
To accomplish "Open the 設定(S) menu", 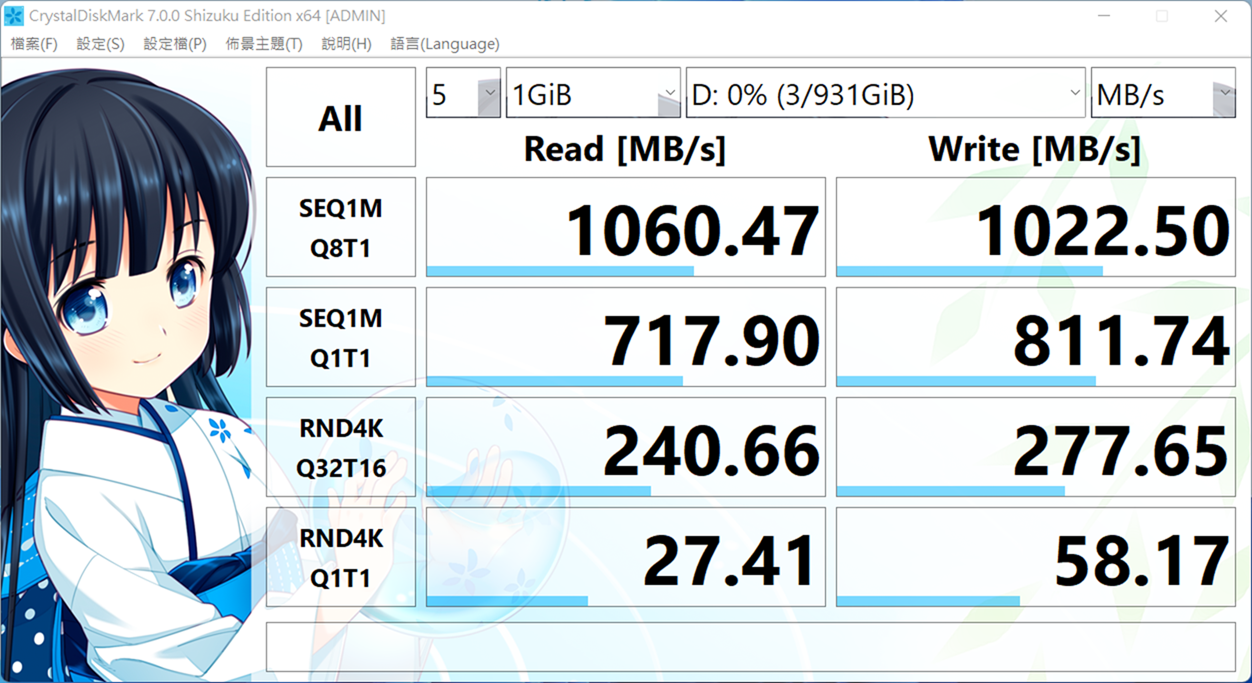I will tap(100, 44).
